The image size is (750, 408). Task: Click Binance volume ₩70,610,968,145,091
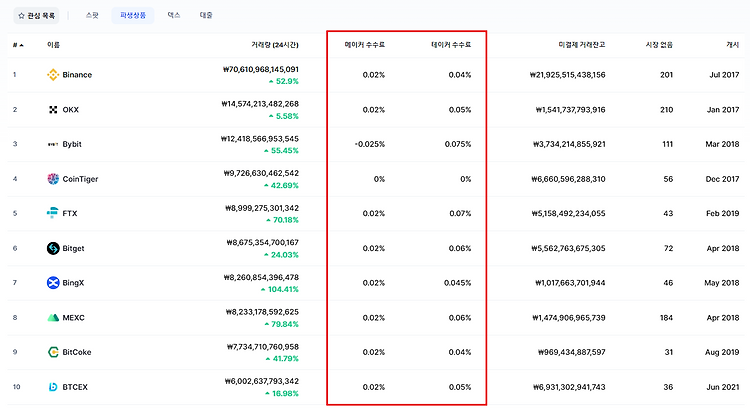point(261,69)
